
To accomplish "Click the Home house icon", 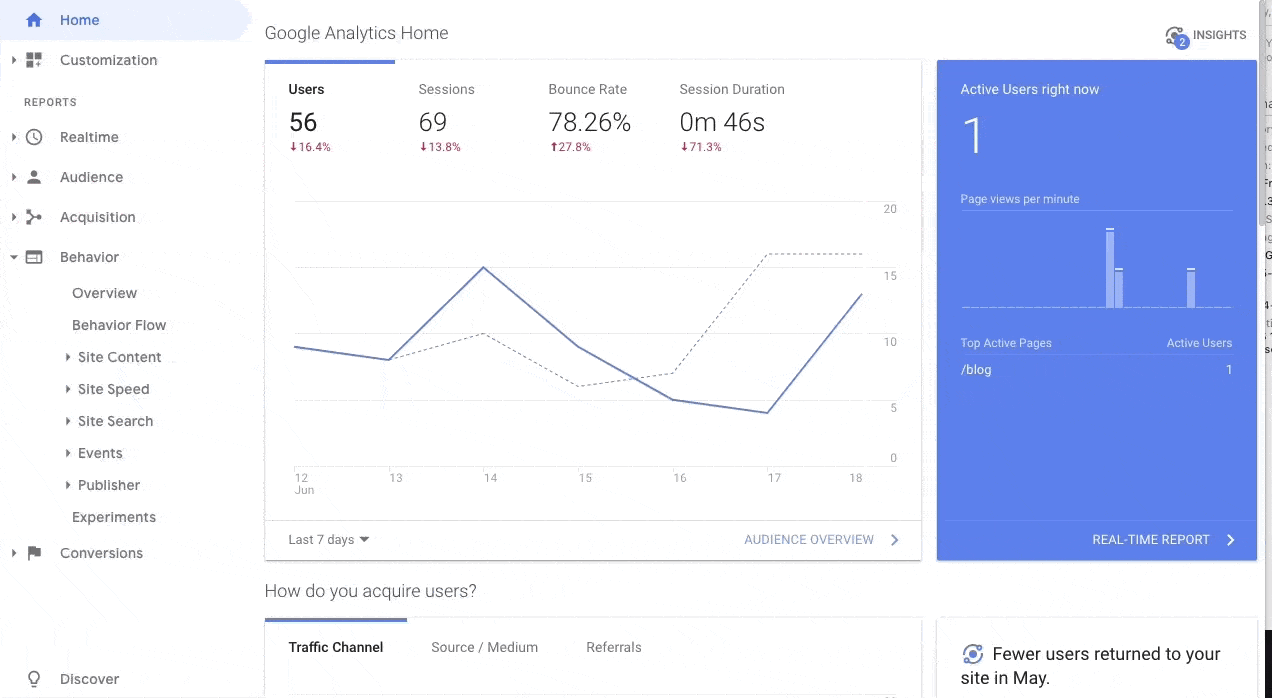I will pyautogui.click(x=34, y=20).
